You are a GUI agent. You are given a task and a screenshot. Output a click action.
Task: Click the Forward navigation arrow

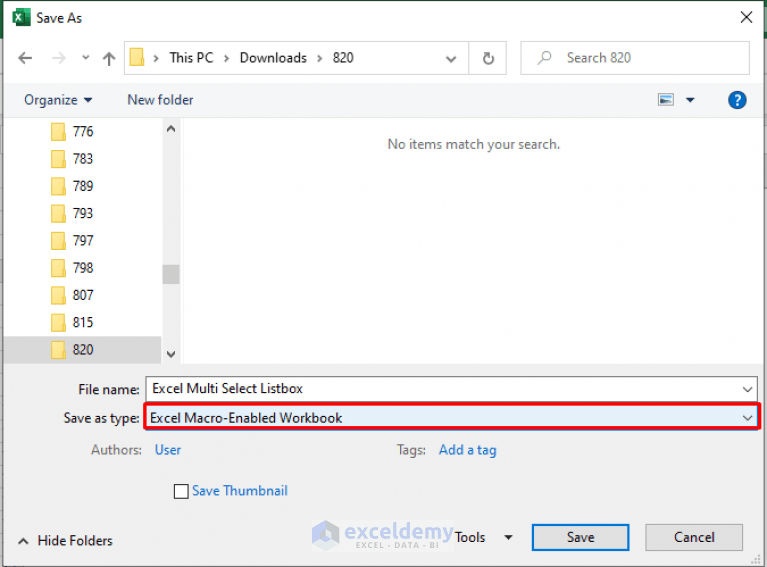(x=59, y=58)
